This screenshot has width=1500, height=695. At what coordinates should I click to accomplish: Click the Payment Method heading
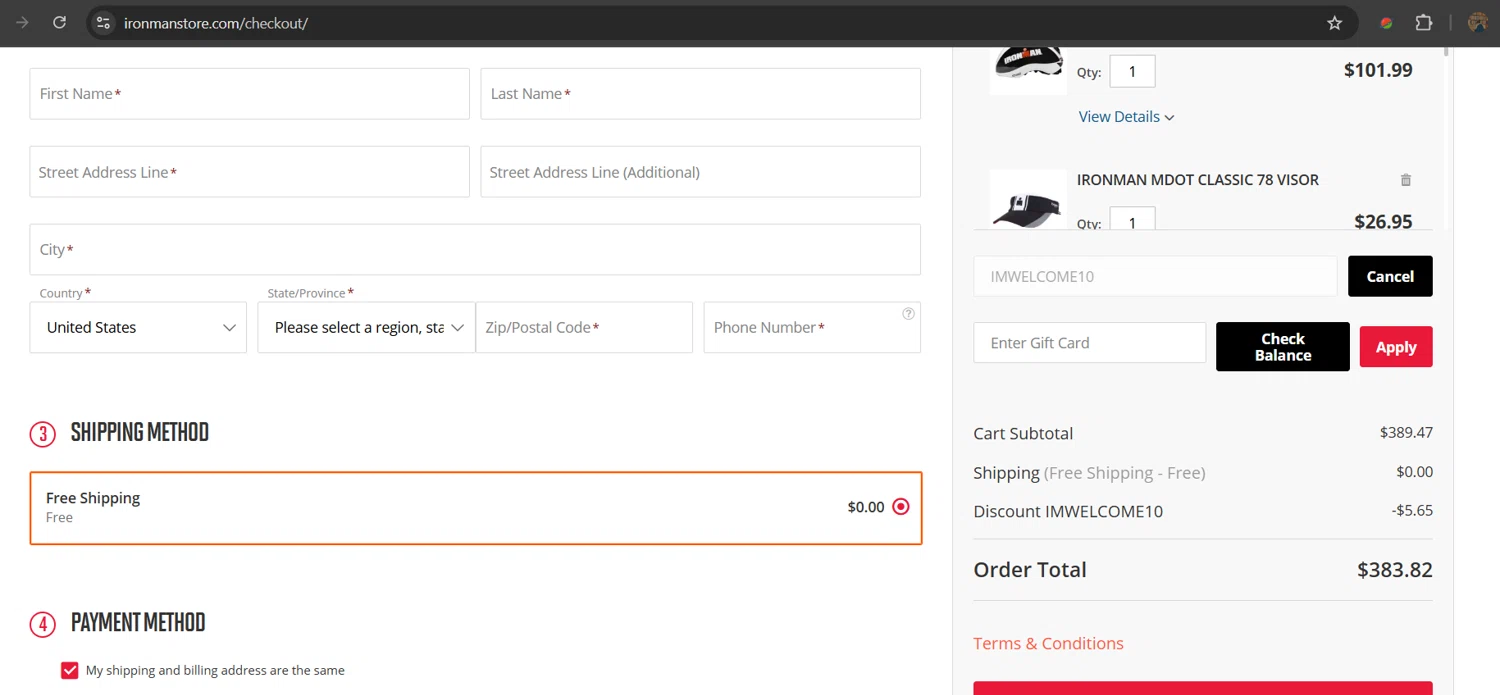tap(138, 622)
